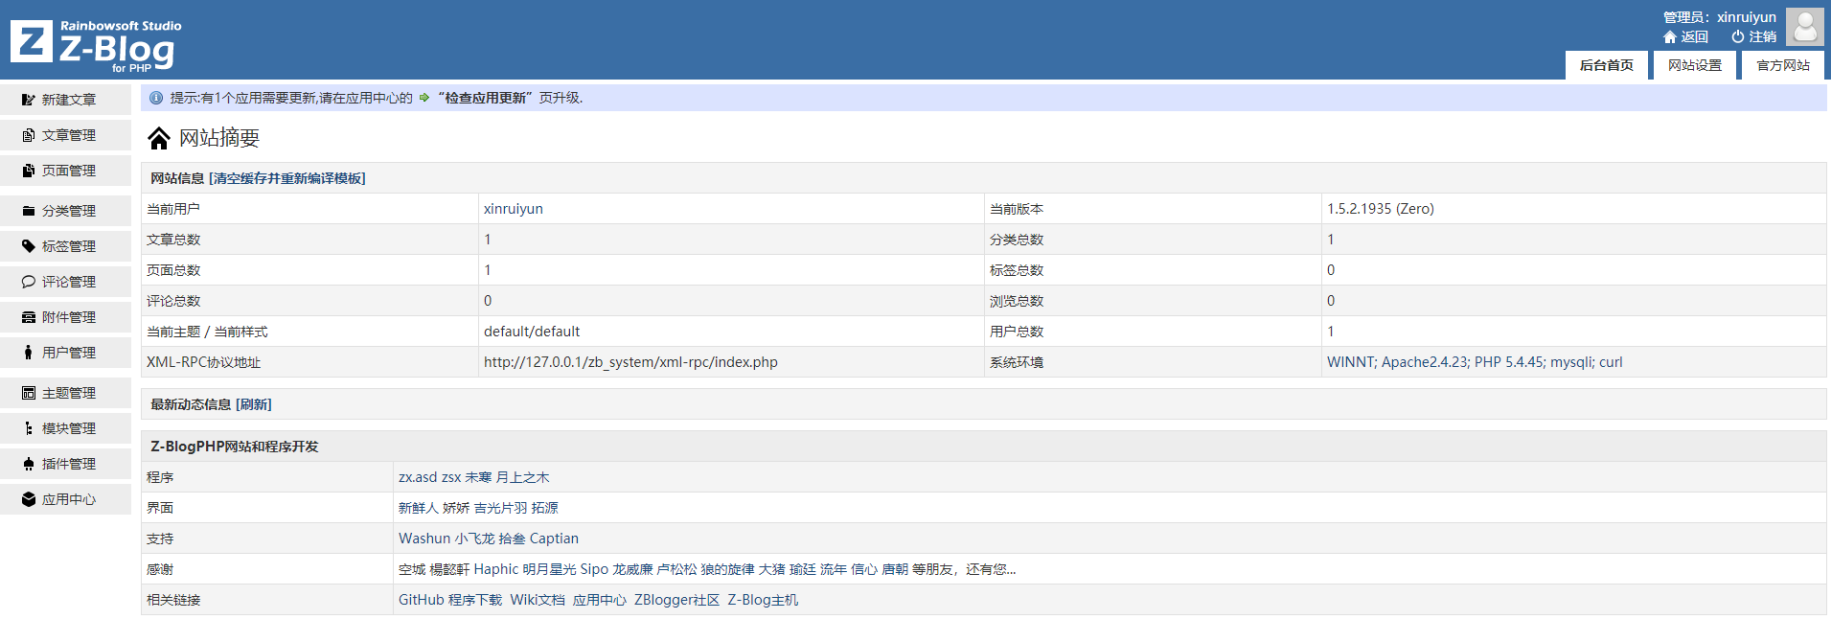Click the 模块管理 module icon
This screenshot has height=619, width=1831.
tap(29, 428)
